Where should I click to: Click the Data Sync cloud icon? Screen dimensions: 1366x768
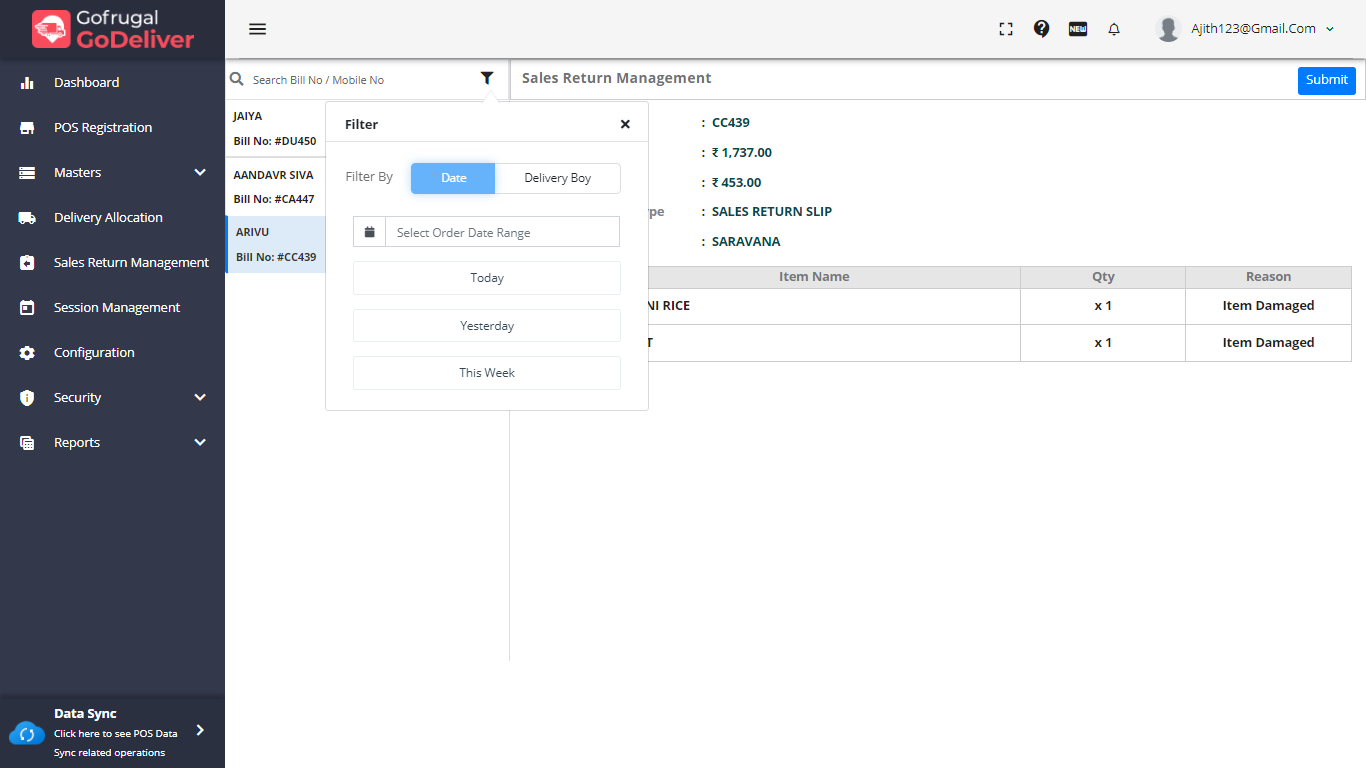pos(27,734)
